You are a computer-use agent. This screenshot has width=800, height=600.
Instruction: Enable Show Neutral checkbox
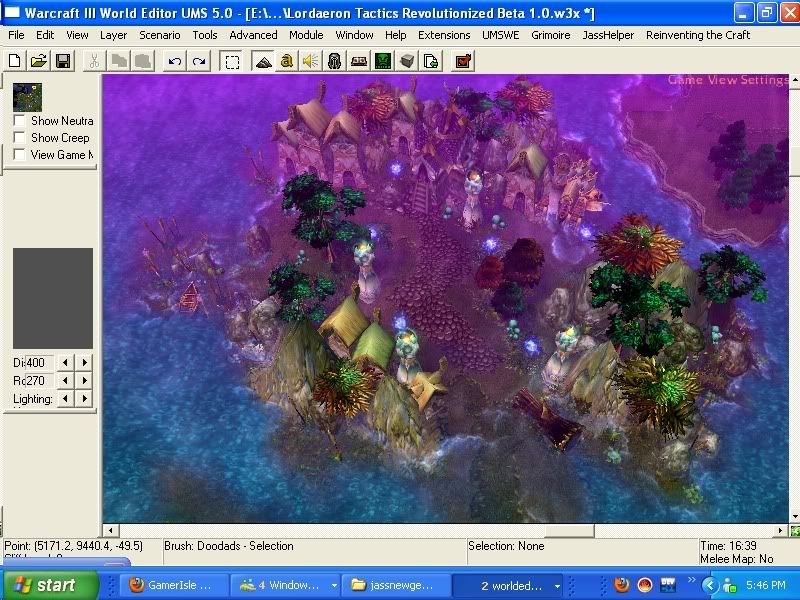pos(19,121)
